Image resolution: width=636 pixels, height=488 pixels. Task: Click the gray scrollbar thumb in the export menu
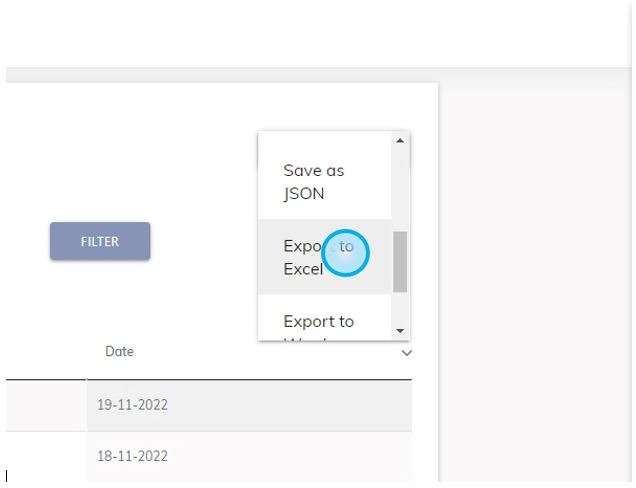[x=400, y=262]
